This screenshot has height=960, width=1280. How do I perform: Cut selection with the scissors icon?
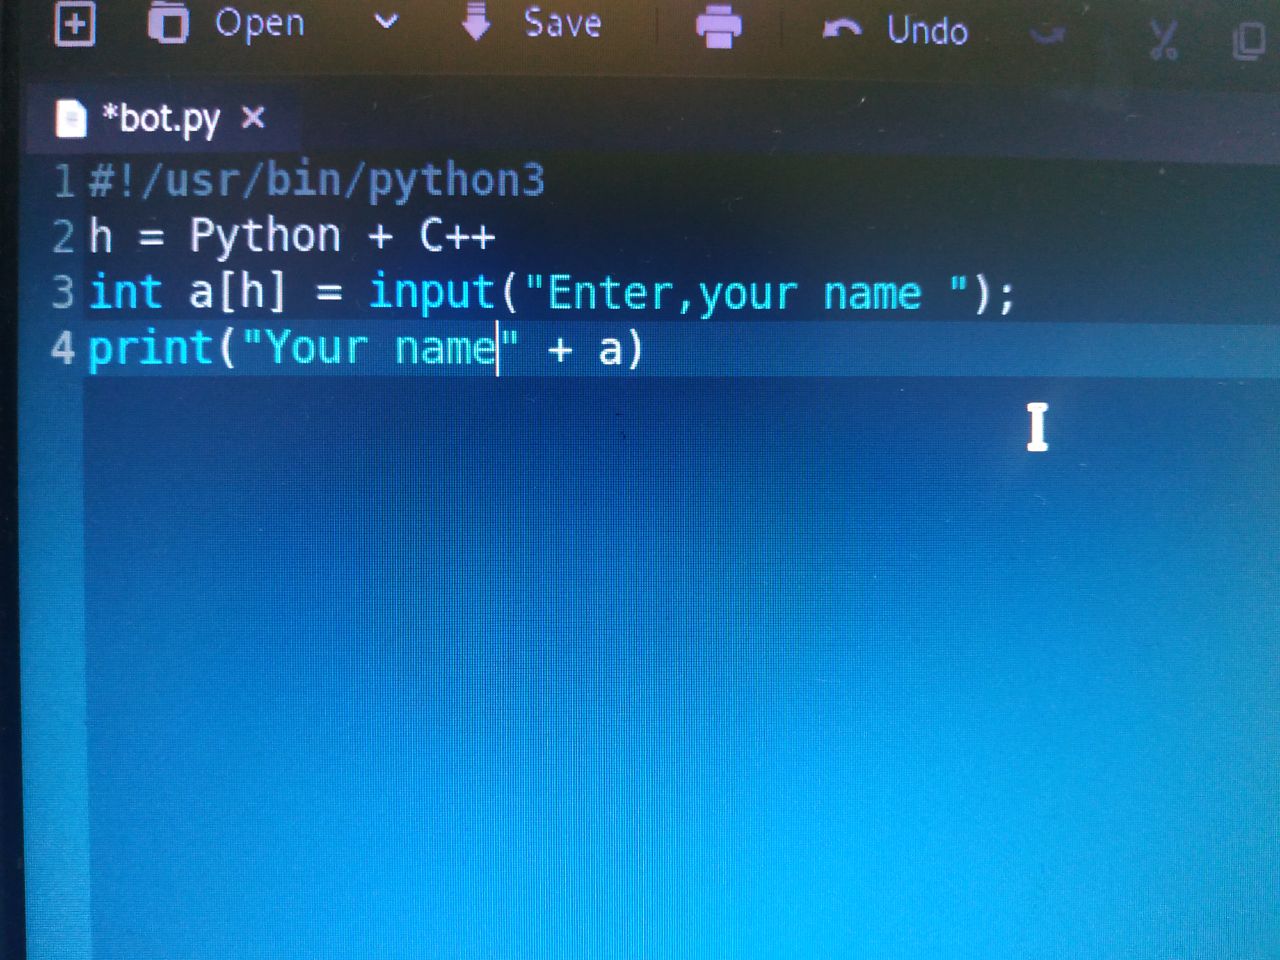coord(1163,41)
